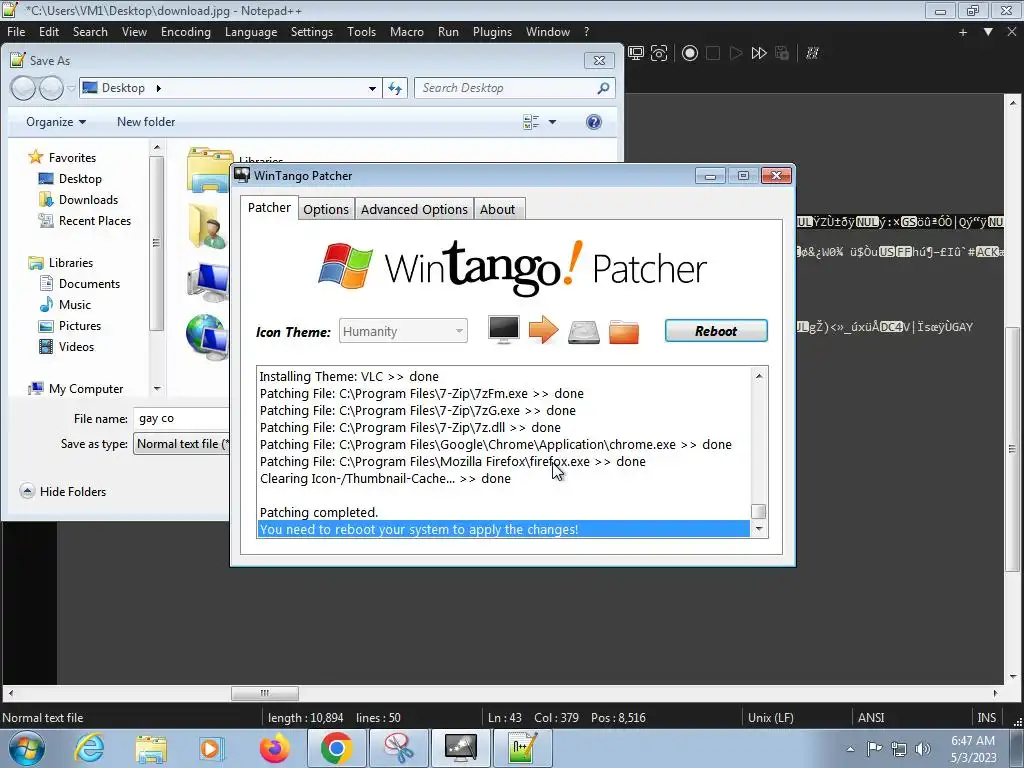This screenshot has height=768, width=1024.
Task: Expand address bar previous locations dropdown
Action: pyautogui.click(x=372, y=88)
